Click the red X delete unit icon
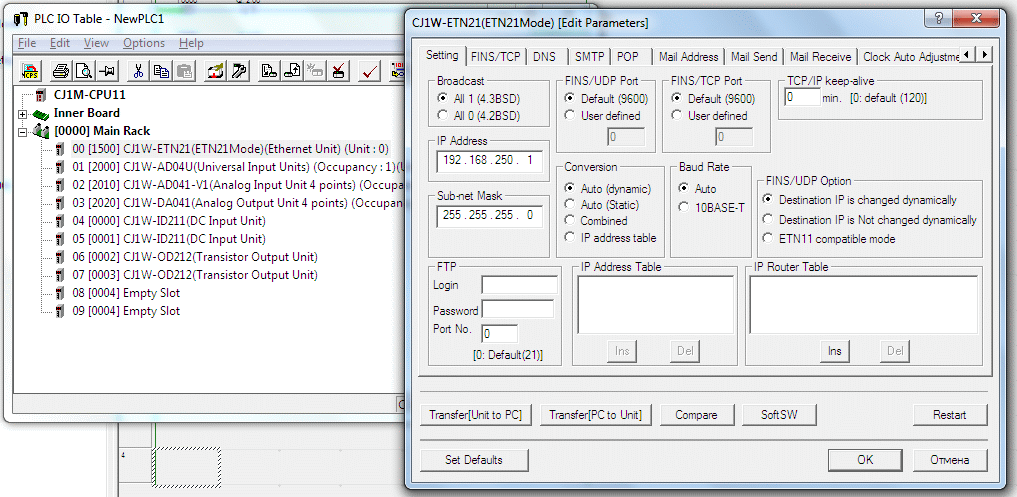The height and width of the screenshot is (497, 1017). 339,71
